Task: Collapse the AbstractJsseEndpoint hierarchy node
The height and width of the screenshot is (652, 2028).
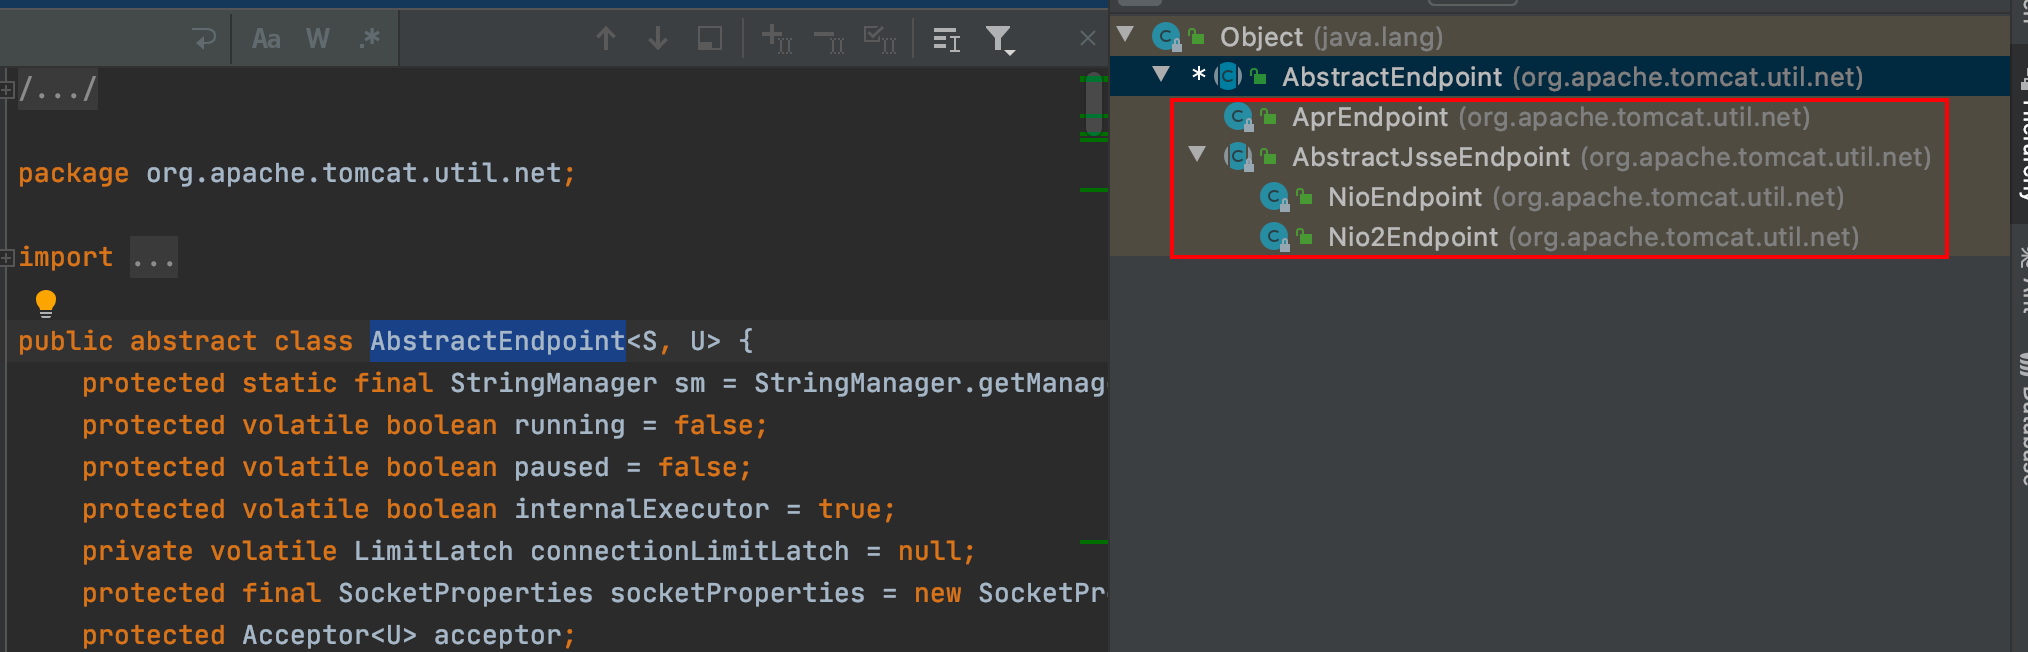Action: [1197, 154]
